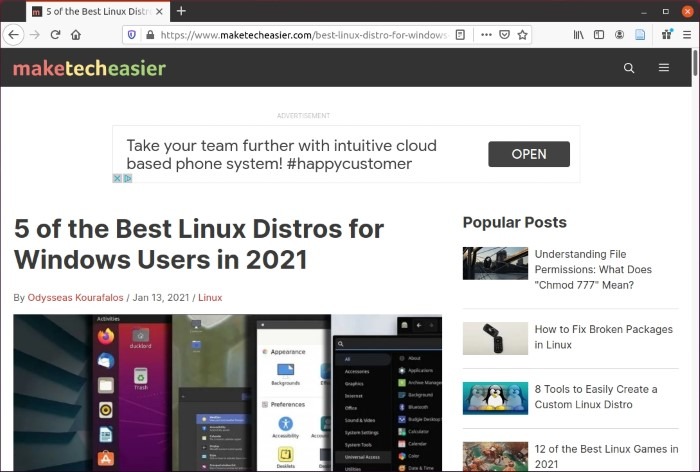The width and height of the screenshot is (700, 472).
Task: Toggle Reader View in the address bar
Action: [x=460, y=34]
